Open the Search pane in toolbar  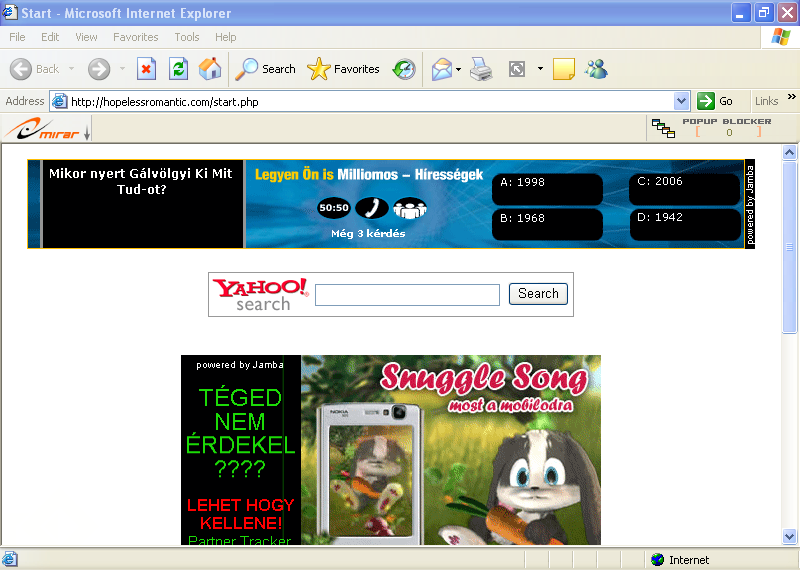(265, 69)
